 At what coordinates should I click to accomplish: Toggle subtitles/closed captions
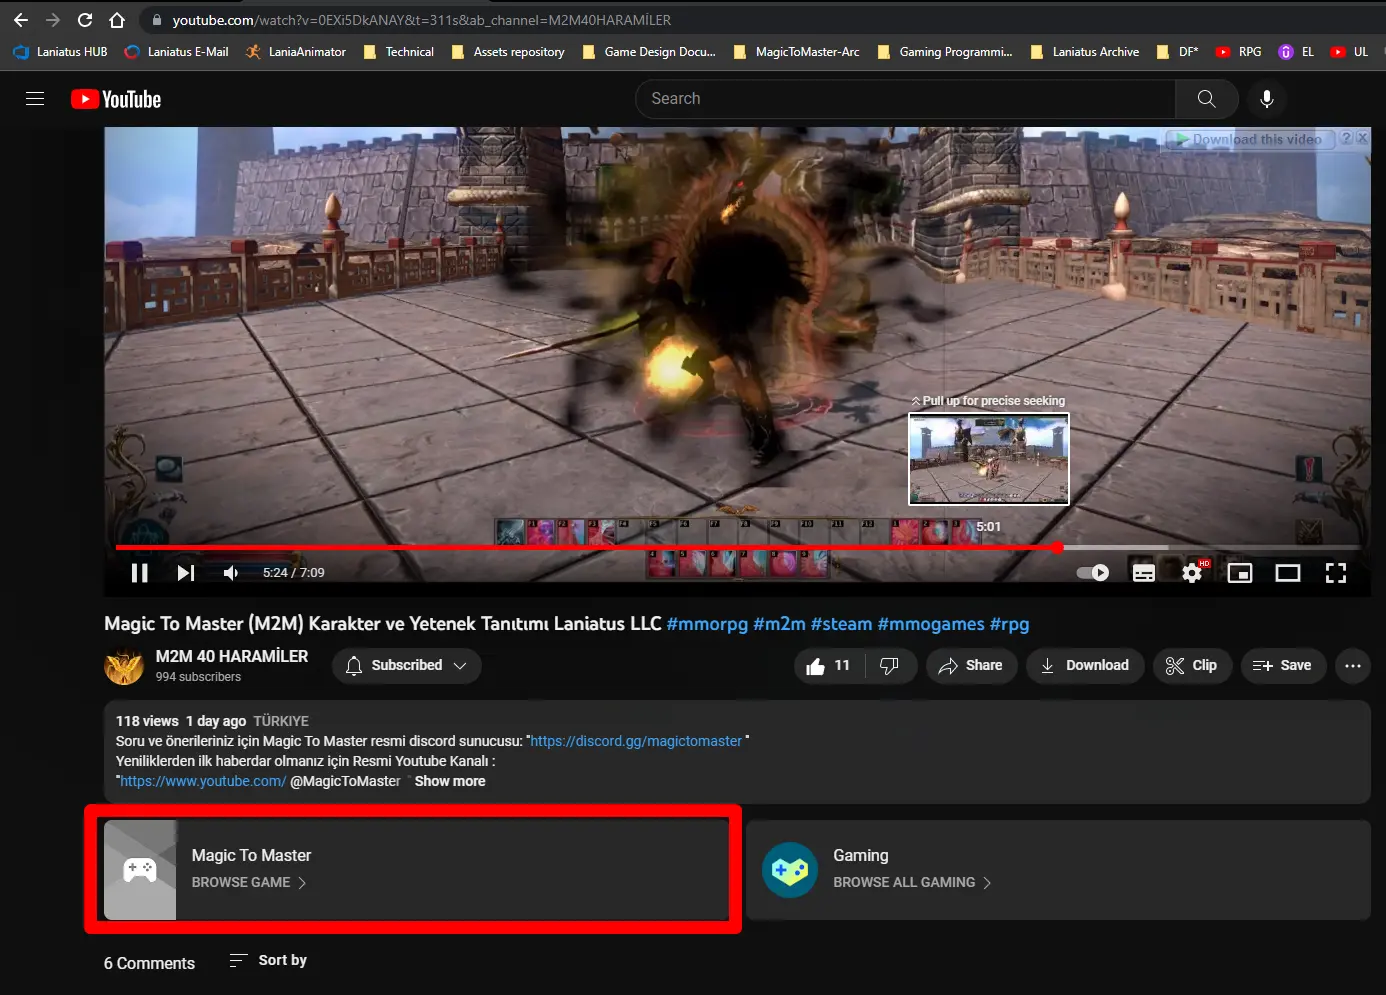[1144, 573]
